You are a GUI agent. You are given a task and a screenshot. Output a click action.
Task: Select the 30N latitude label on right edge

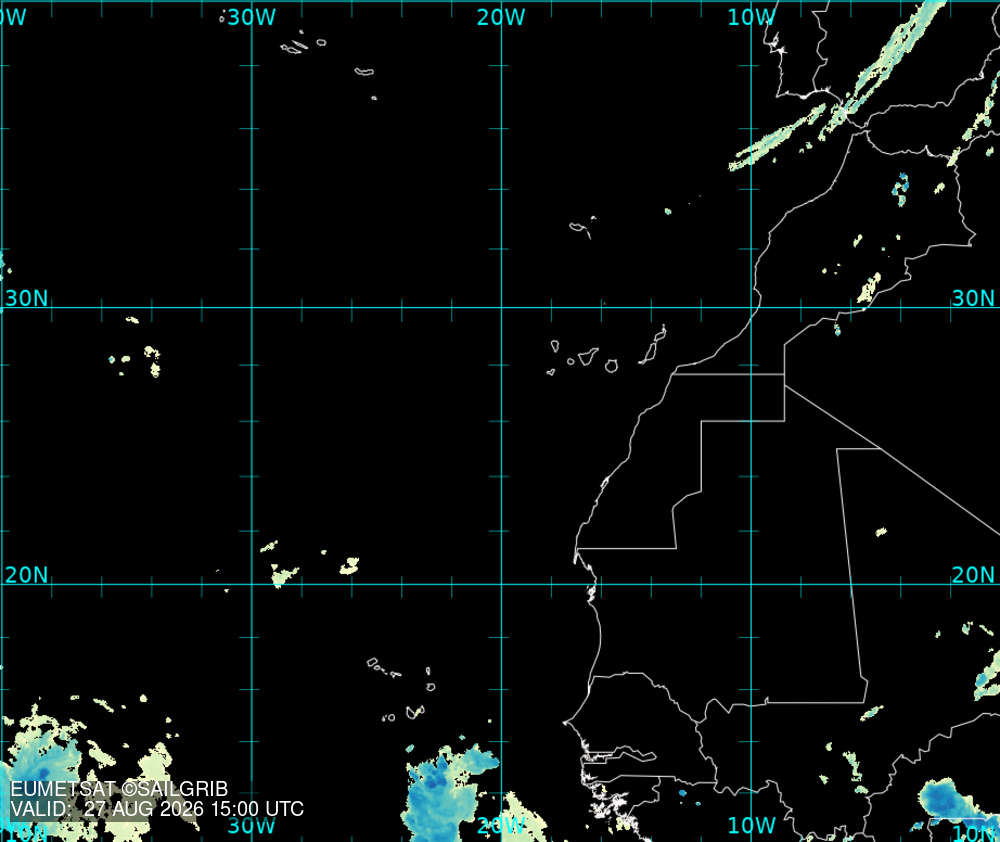[x=973, y=298]
